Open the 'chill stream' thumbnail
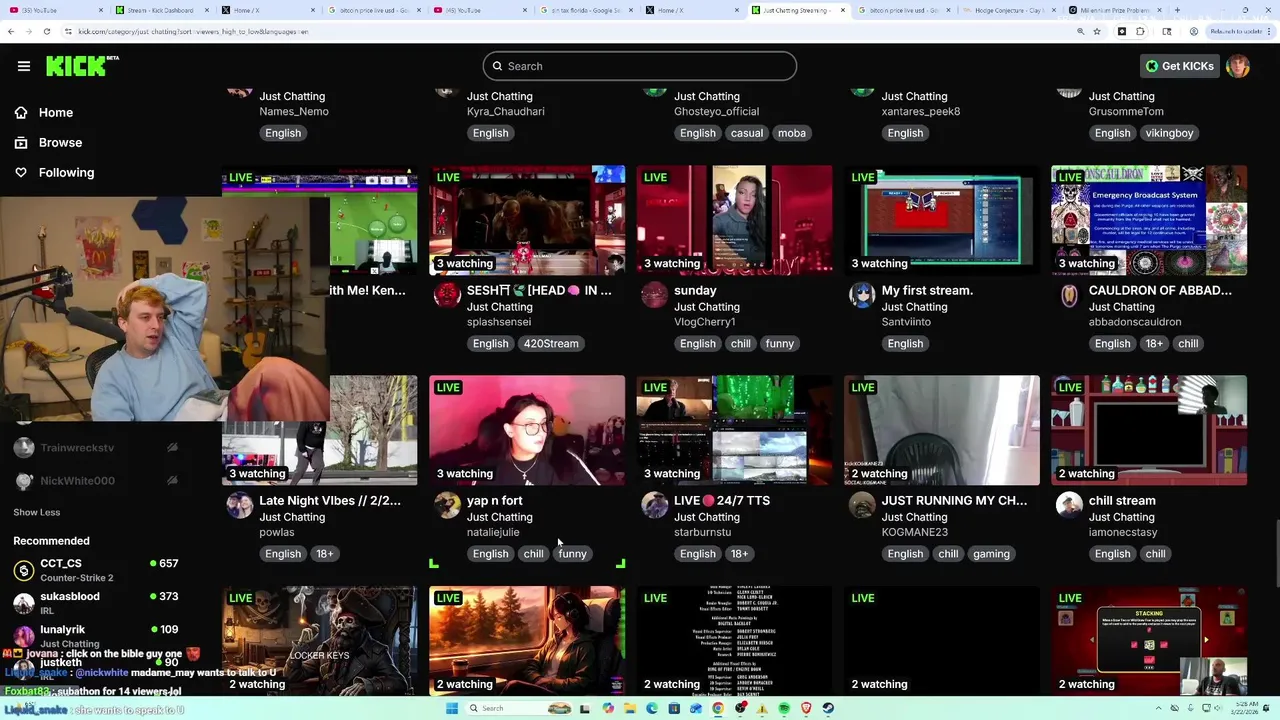The width and height of the screenshot is (1280, 720). (x=1149, y=430)
